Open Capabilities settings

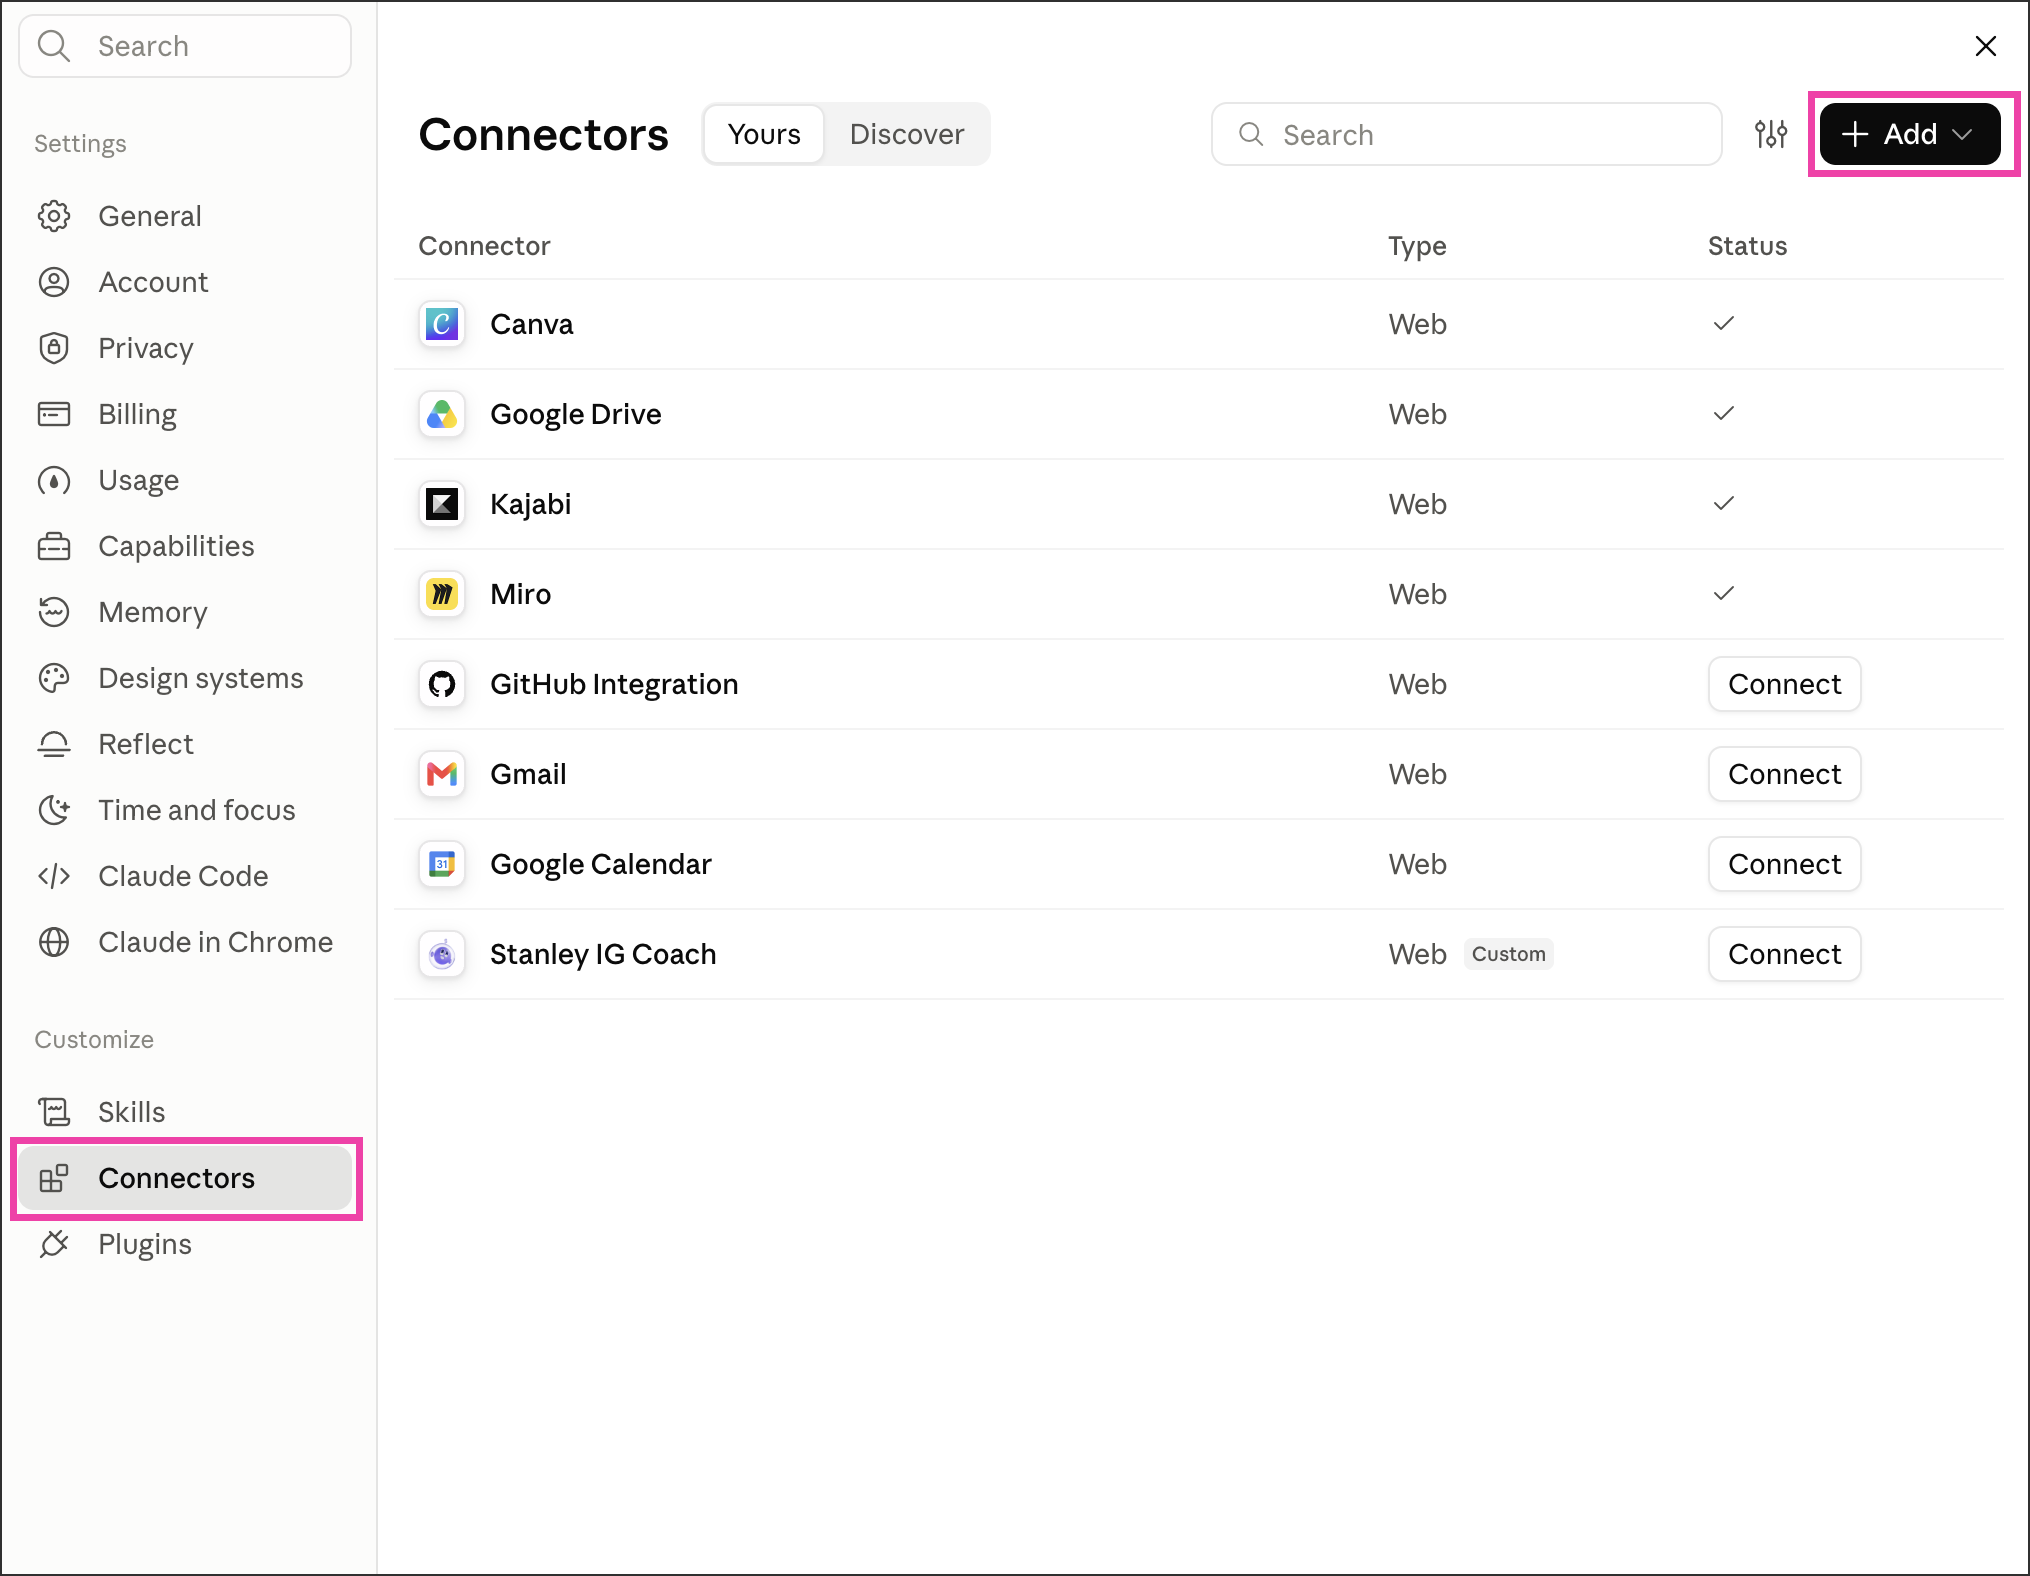pos(185,546)
